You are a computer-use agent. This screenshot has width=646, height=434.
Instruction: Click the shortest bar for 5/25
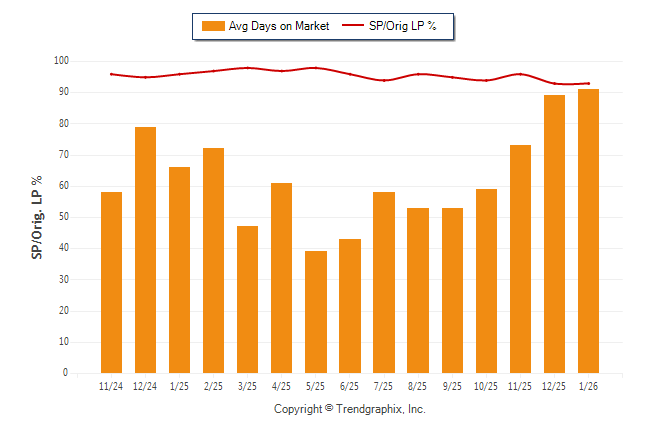click(x=315, y=312)
